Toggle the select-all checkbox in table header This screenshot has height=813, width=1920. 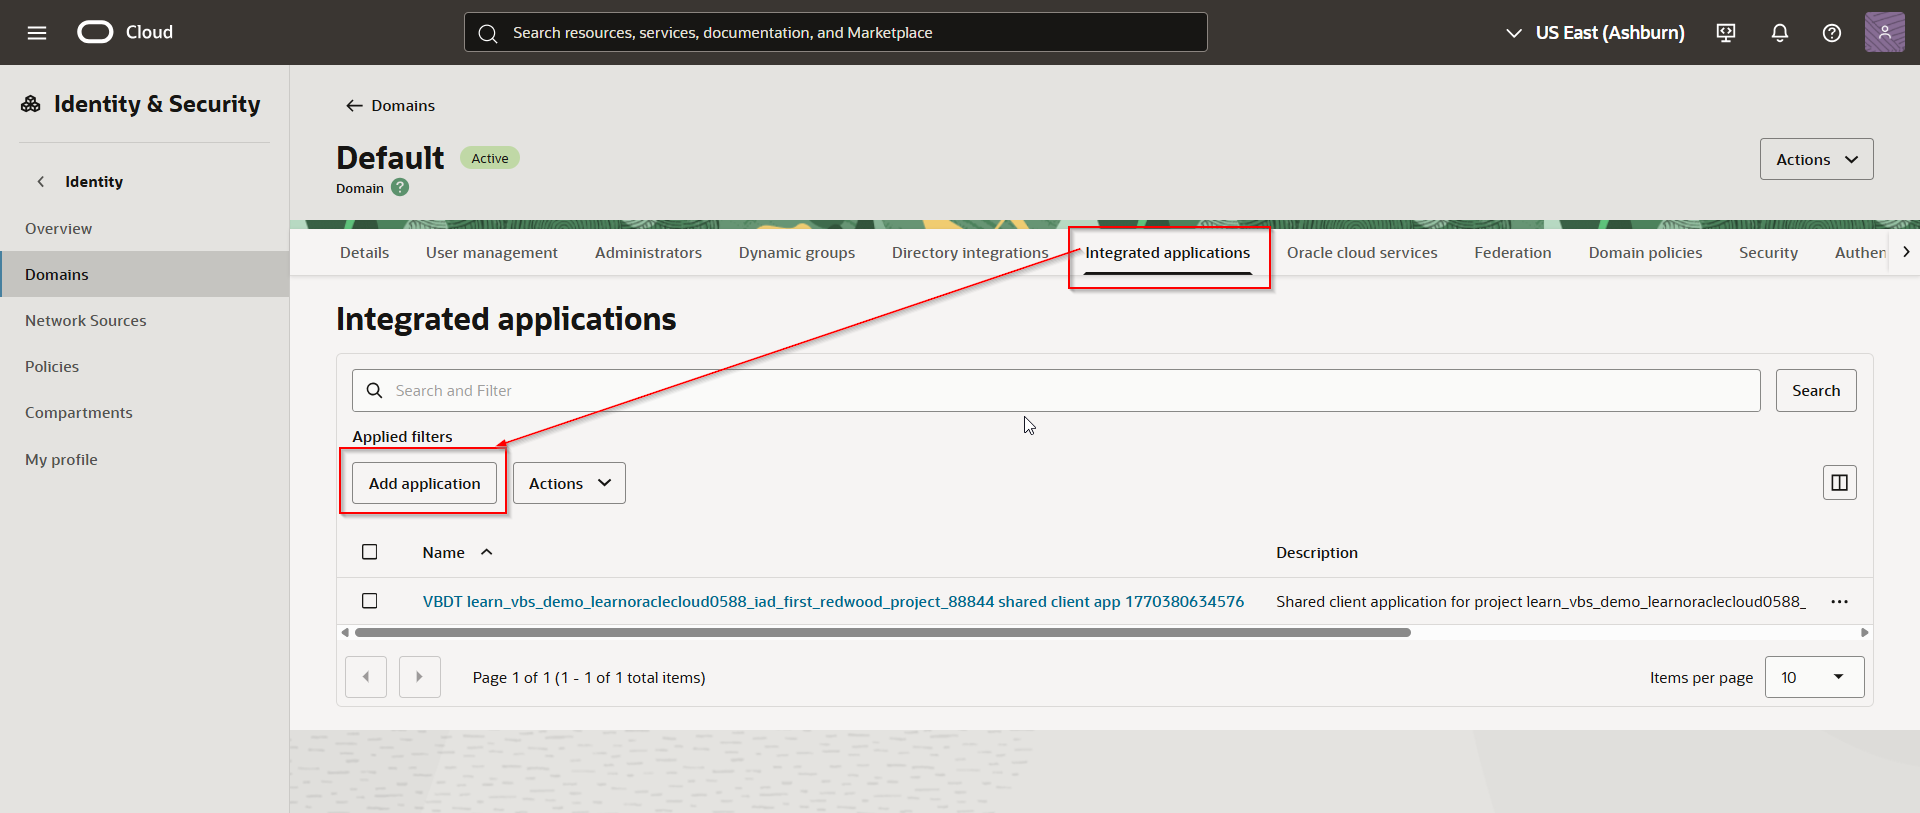click(370, 552)
